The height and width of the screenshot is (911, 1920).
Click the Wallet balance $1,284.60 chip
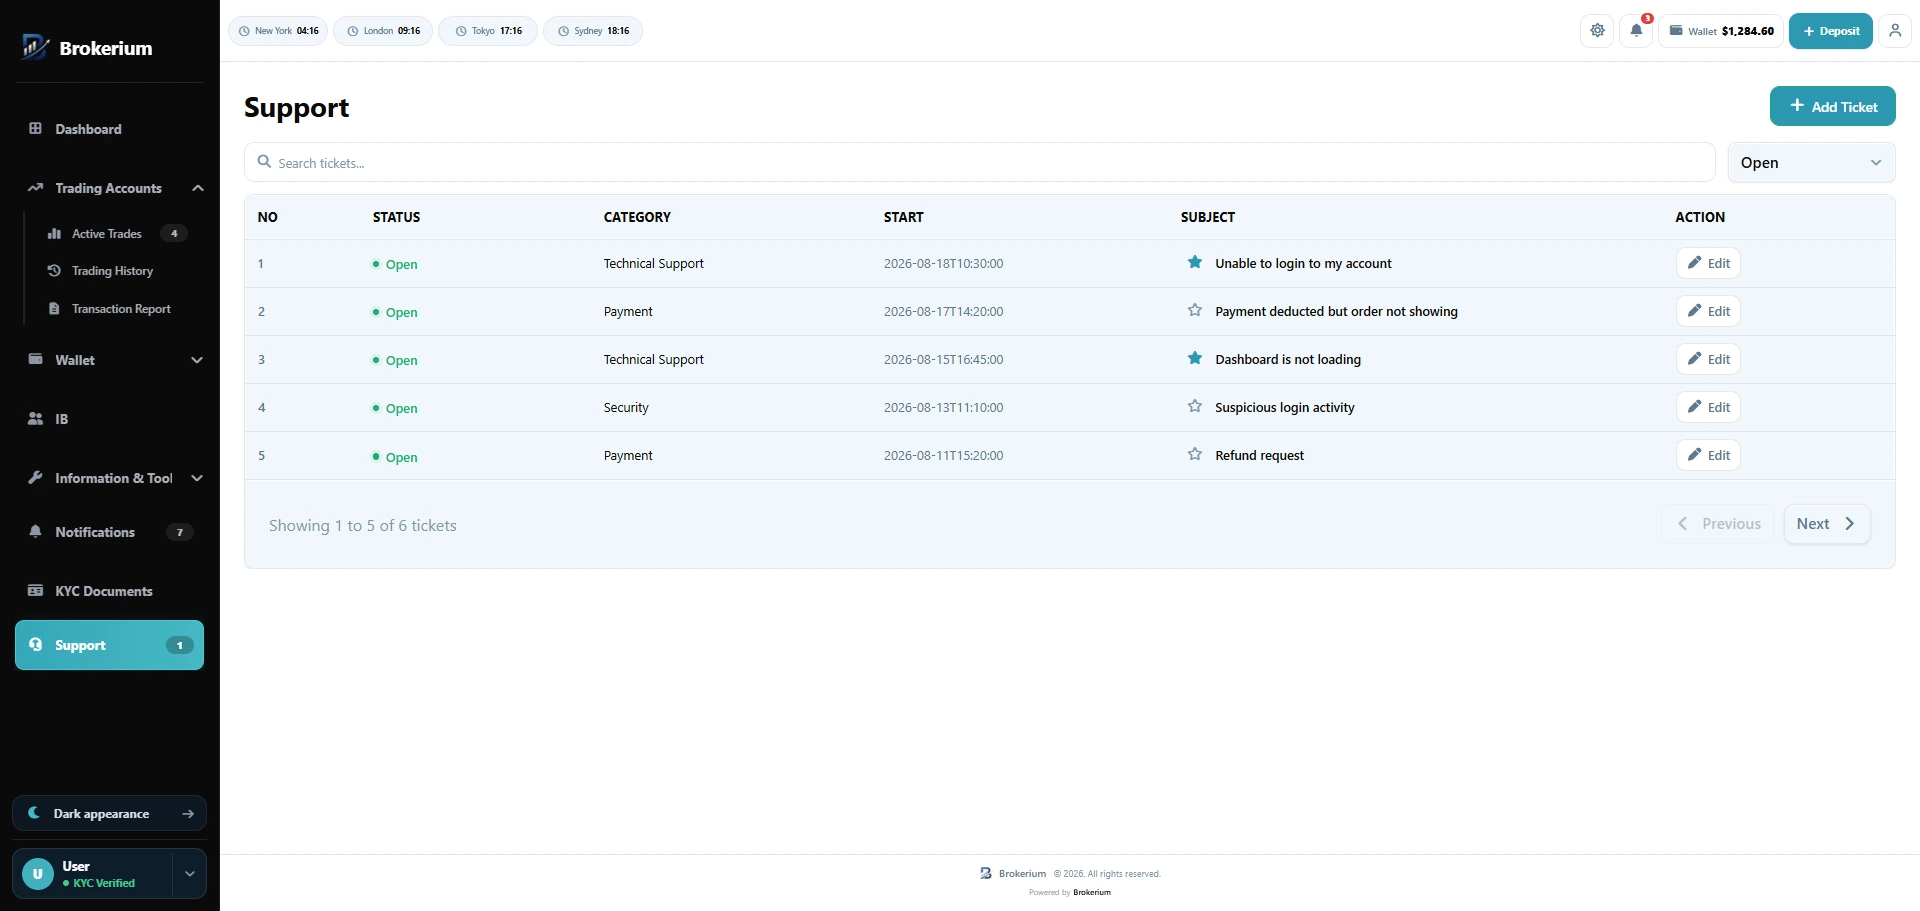point(1721,30)
